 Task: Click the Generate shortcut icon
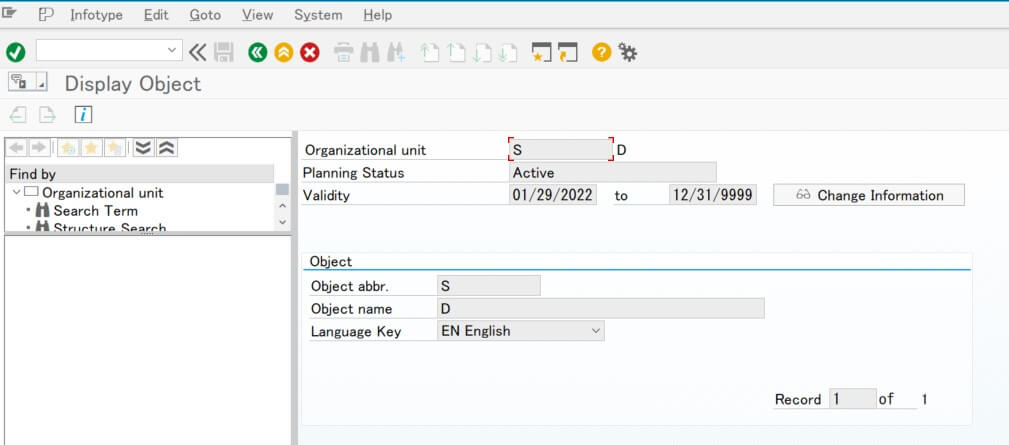point(568,52)
